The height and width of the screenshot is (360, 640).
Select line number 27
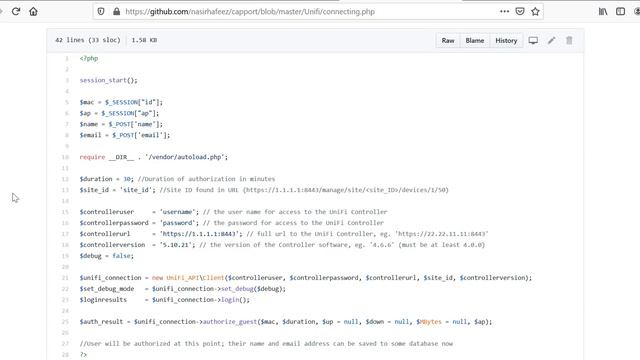coord(65,344)
